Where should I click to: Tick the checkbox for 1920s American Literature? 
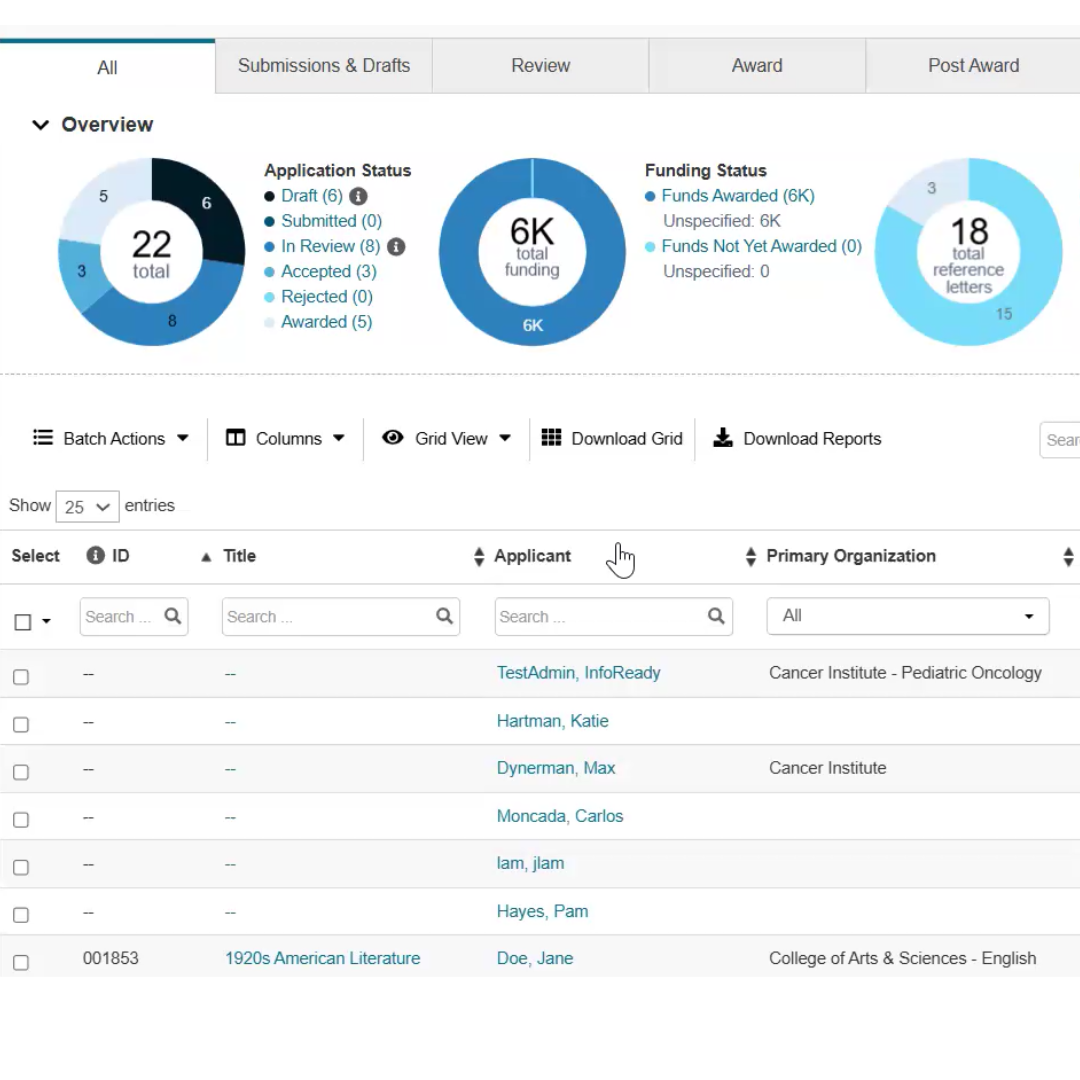(x=21, y=963)
